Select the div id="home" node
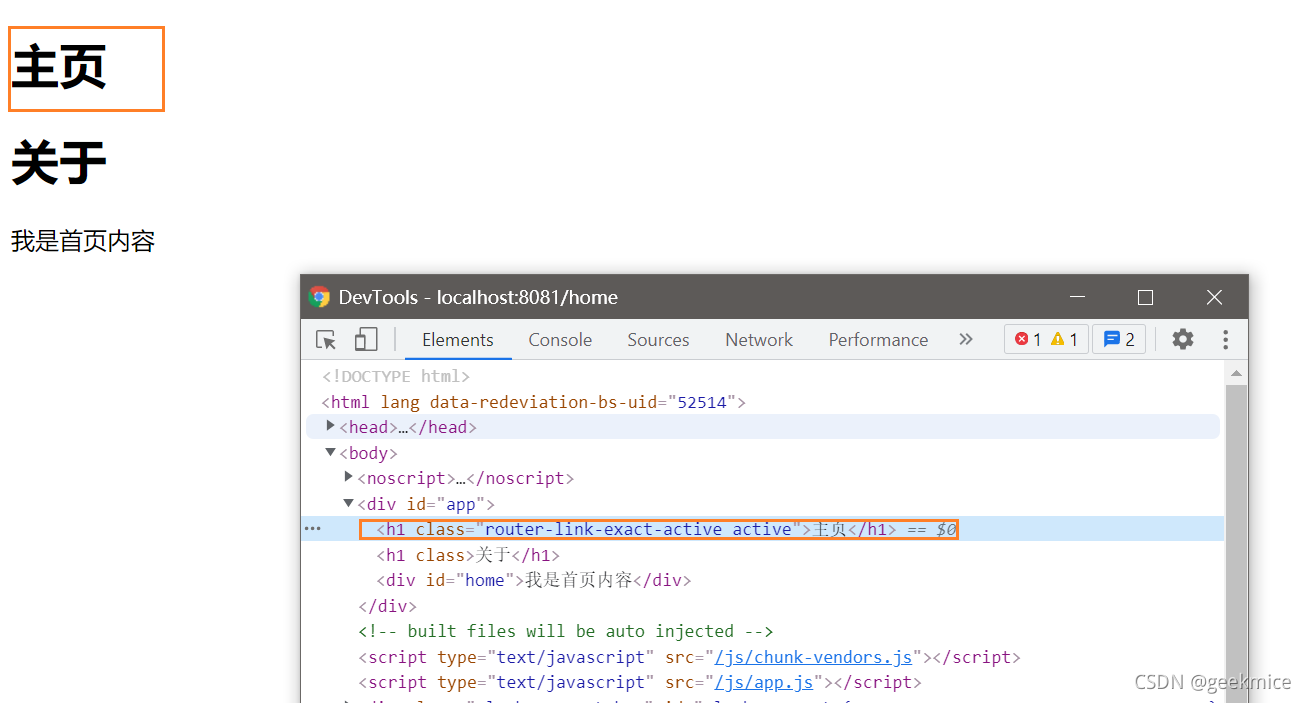 pos(534,580)
